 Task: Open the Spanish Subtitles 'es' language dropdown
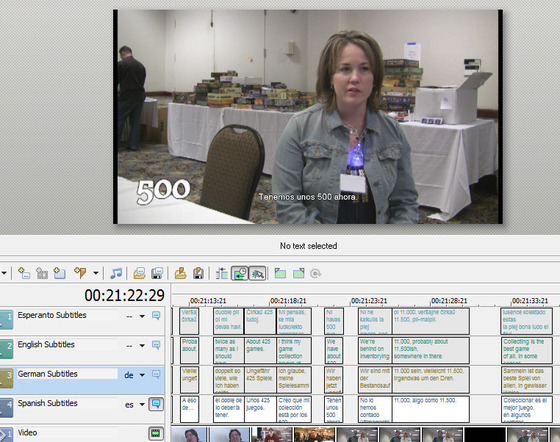(142, 405)
